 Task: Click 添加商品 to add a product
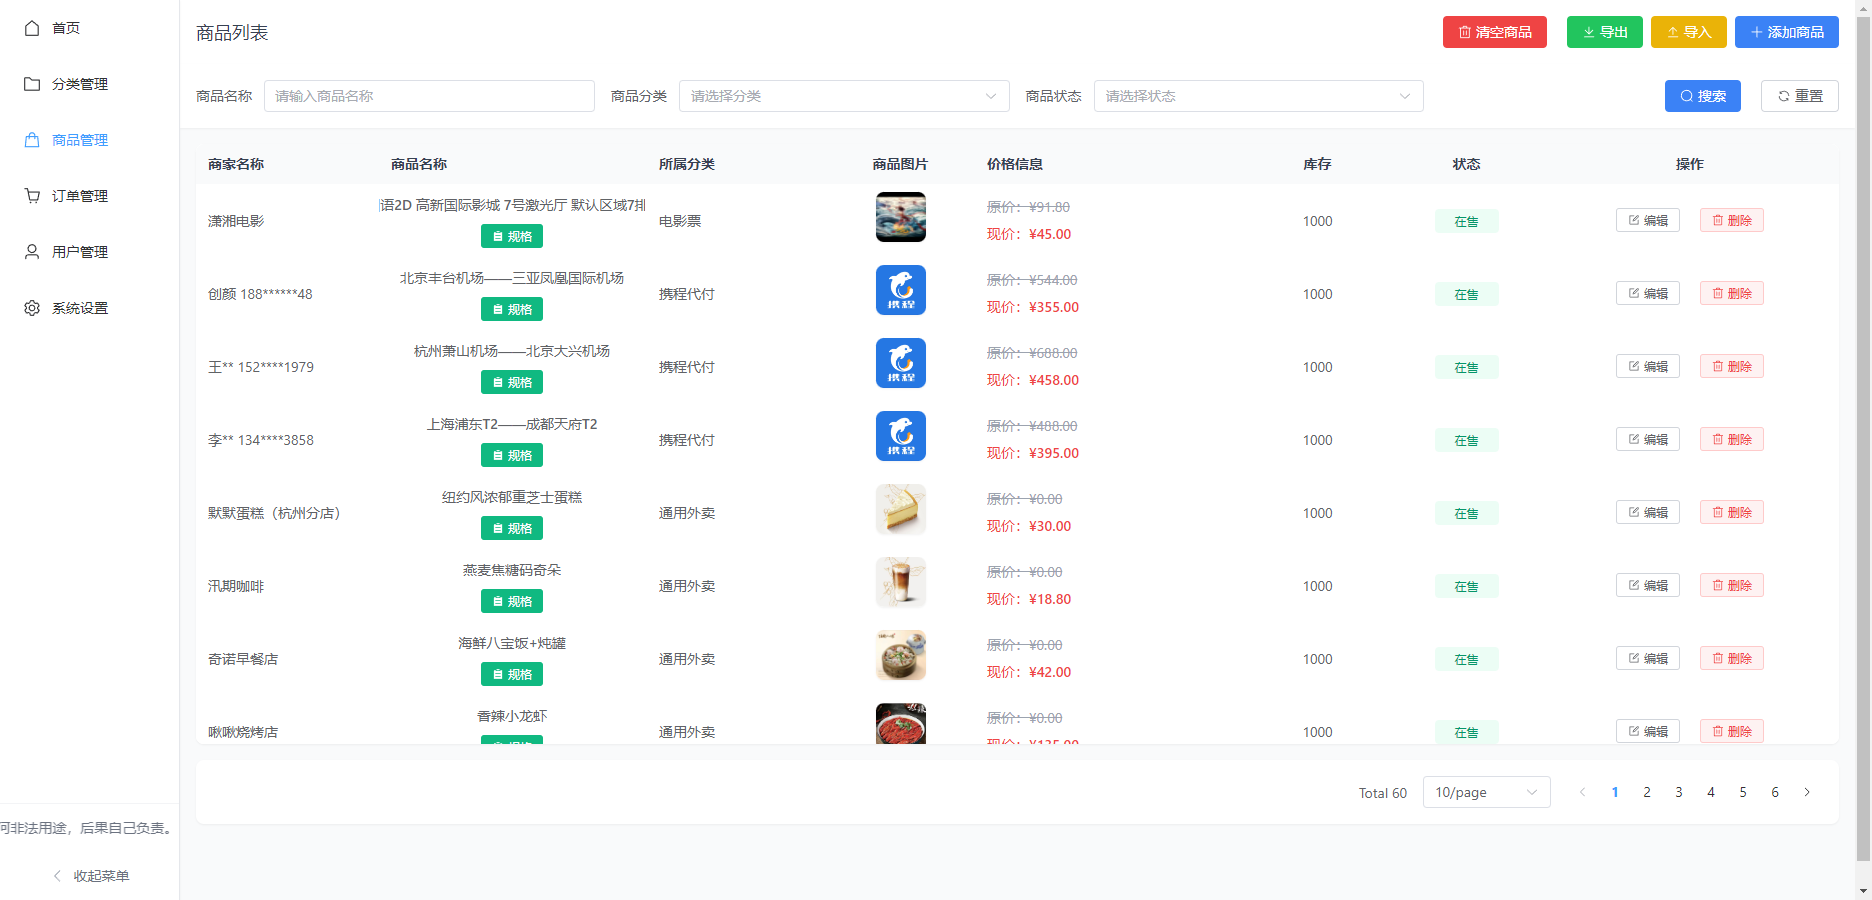(x=1786, y=31)
